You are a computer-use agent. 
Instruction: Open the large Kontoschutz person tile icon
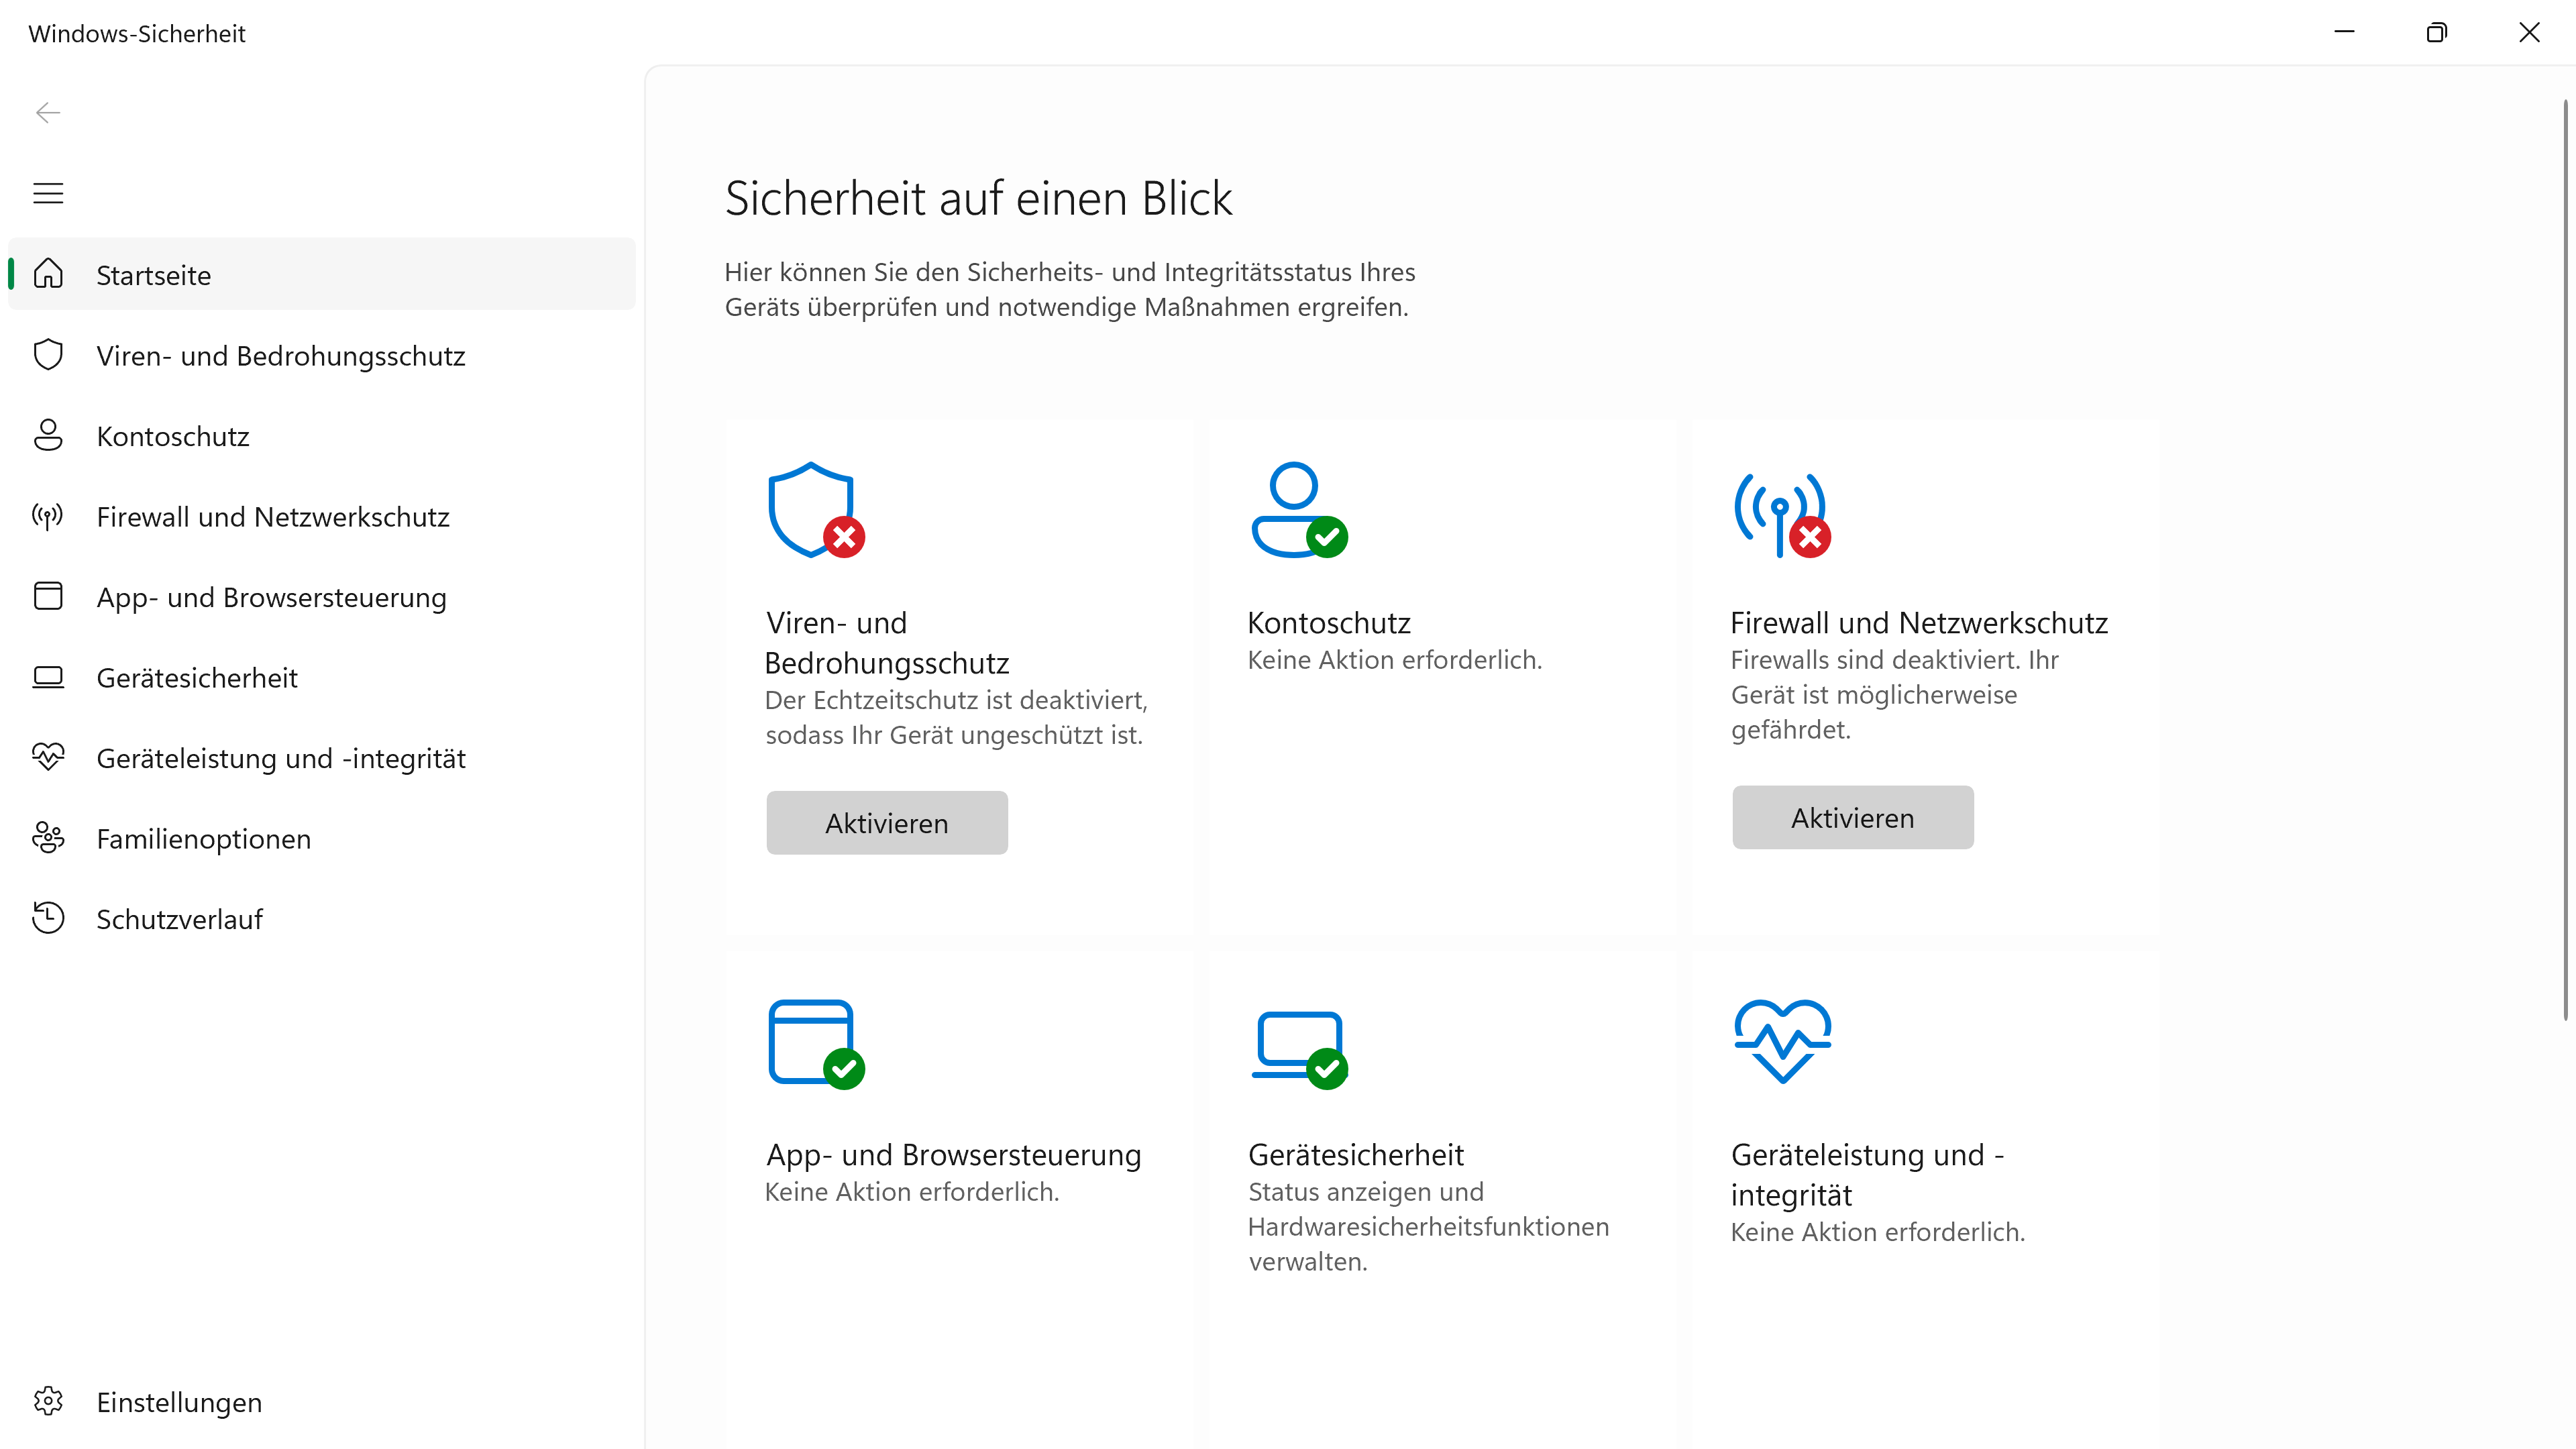point(1299,510)
